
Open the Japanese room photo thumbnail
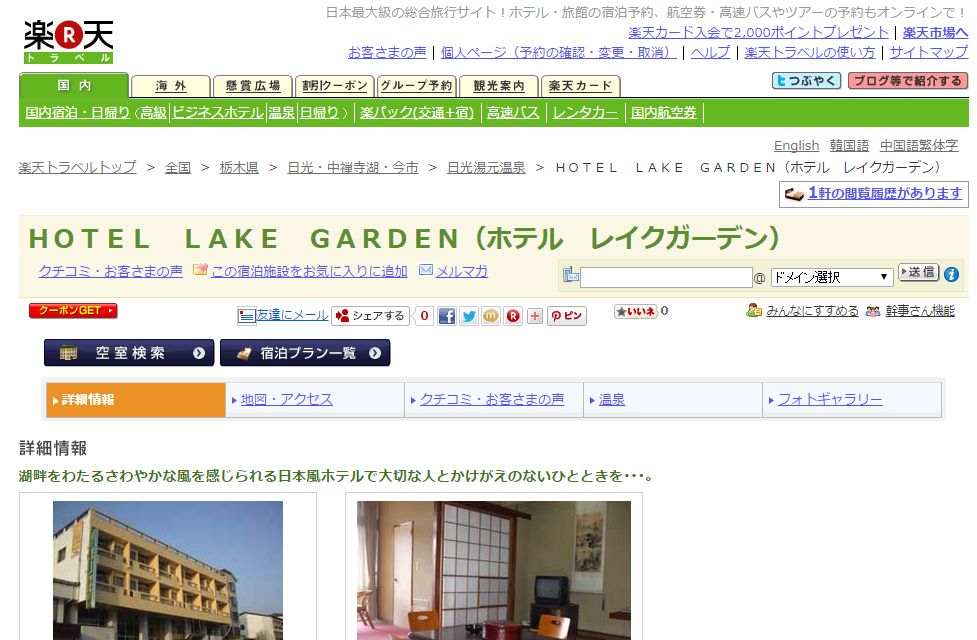coord(493,570)
